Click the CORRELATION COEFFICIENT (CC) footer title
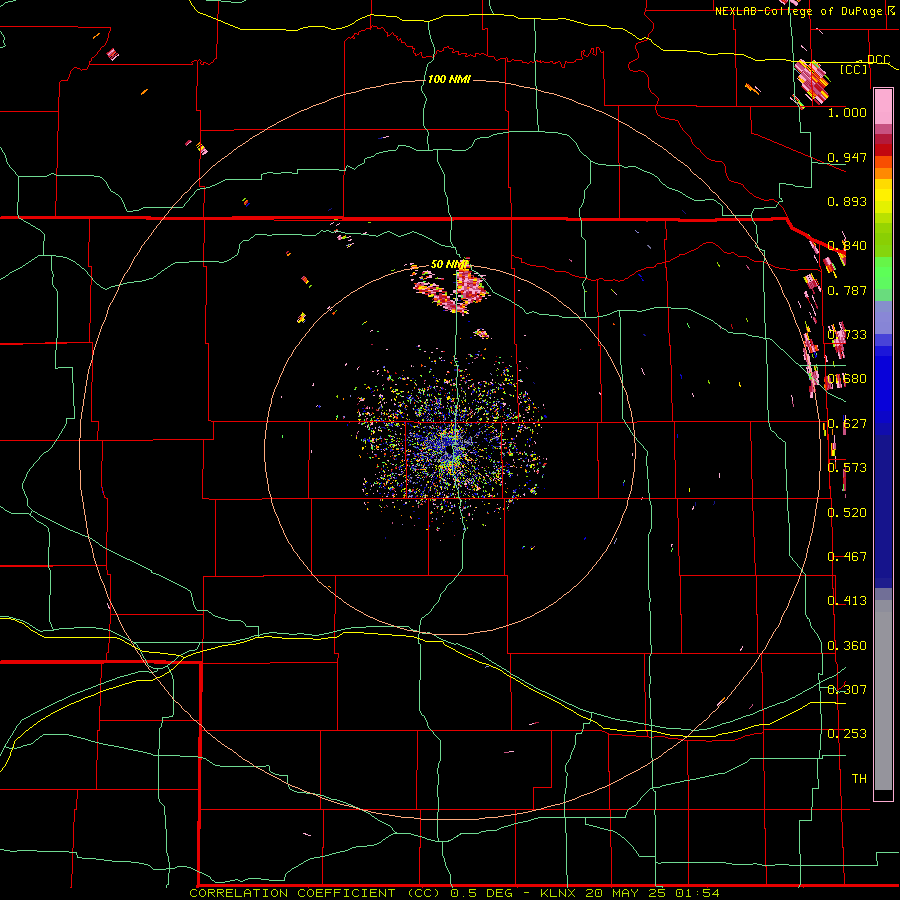The image size is (900, 900). pyautogui.click(x=317, y=893)
